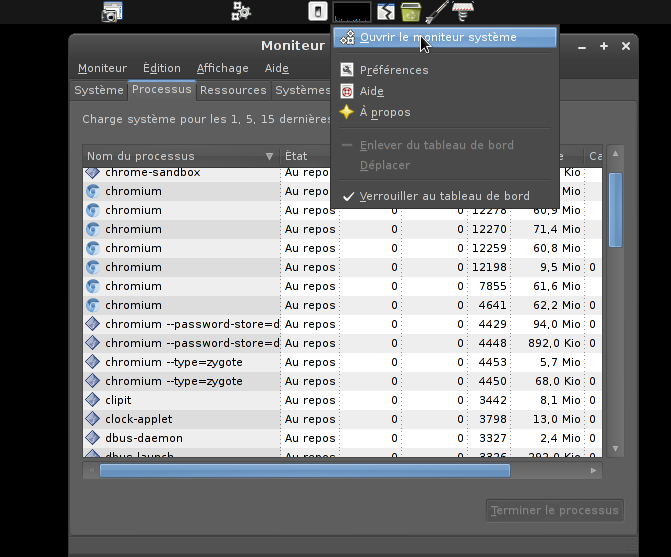The height and width of the screenshot is (557, 671).
Task: Click the dbus-daemon process icon
Action: [92, 438]
